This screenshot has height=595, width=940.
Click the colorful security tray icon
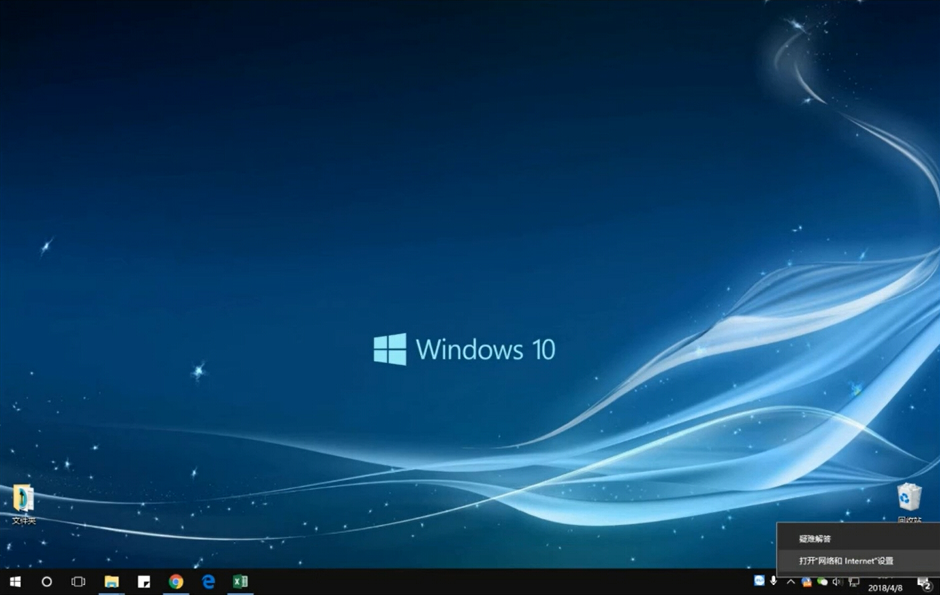point(807,582)
